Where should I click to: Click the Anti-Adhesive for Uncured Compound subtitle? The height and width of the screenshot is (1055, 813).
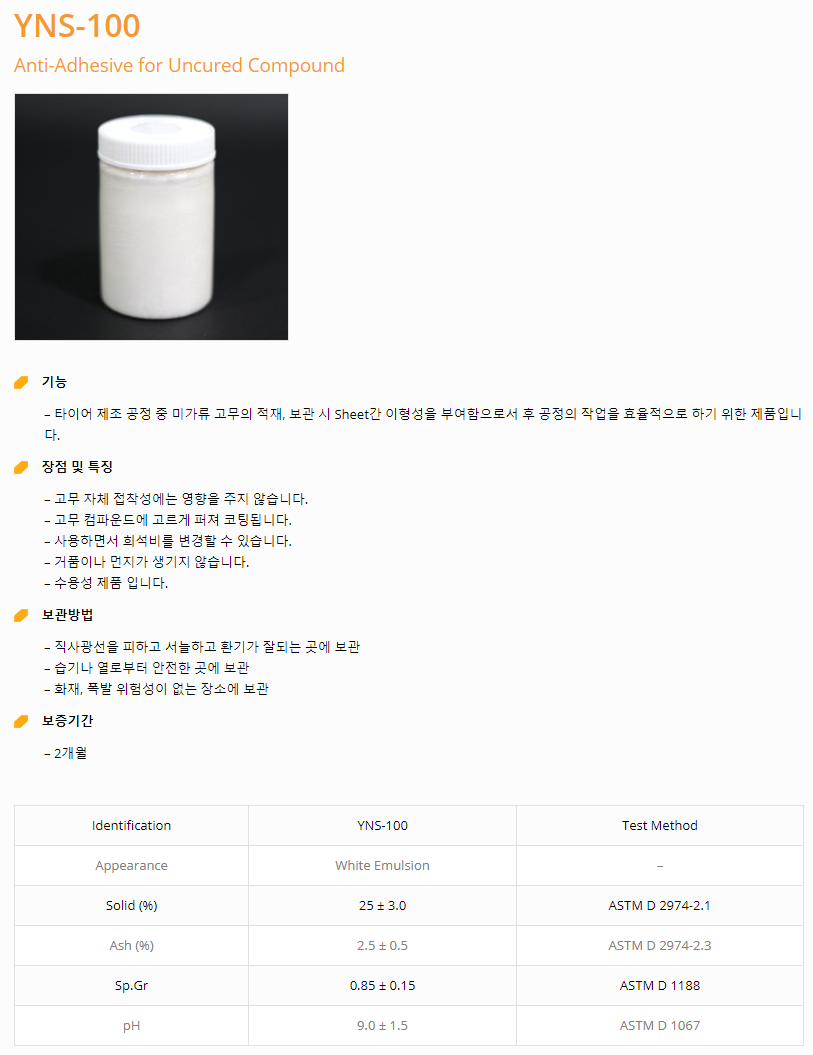(x=179, y=66)
